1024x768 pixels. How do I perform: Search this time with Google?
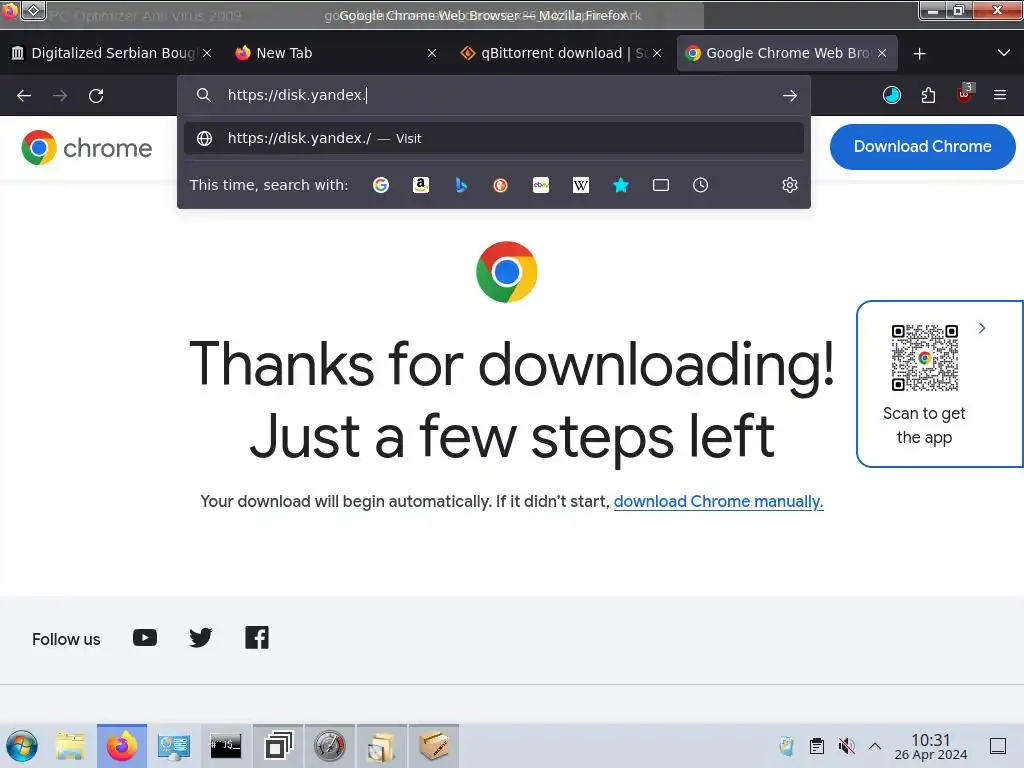[381, 185]
